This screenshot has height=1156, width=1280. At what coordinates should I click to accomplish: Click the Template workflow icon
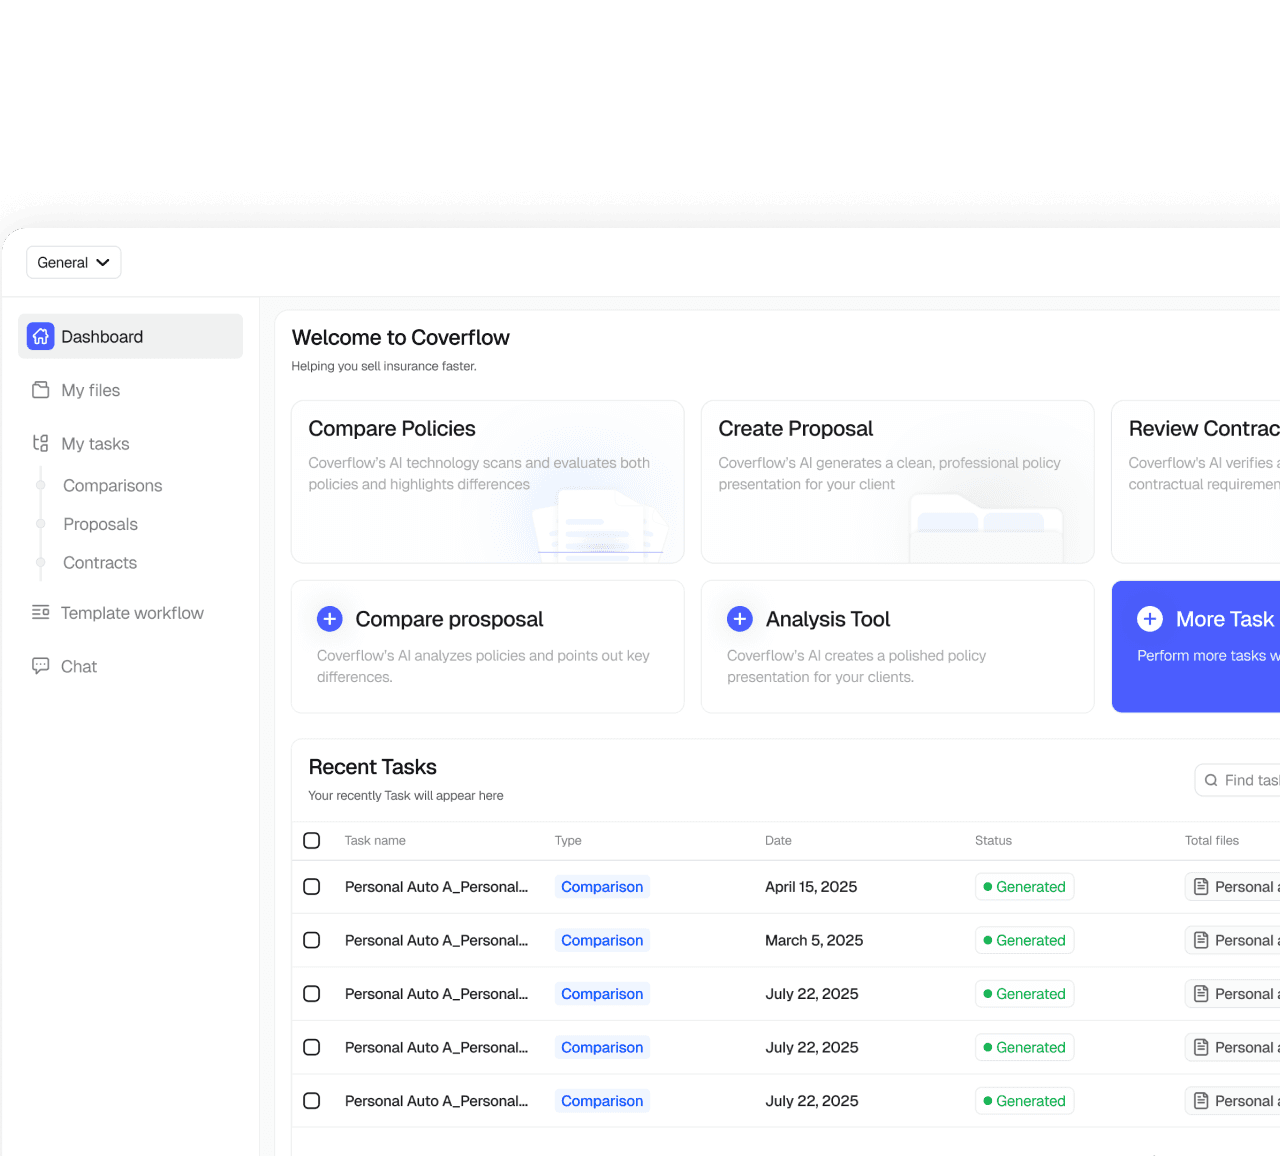pyautogui.click(x=41, y=612)
